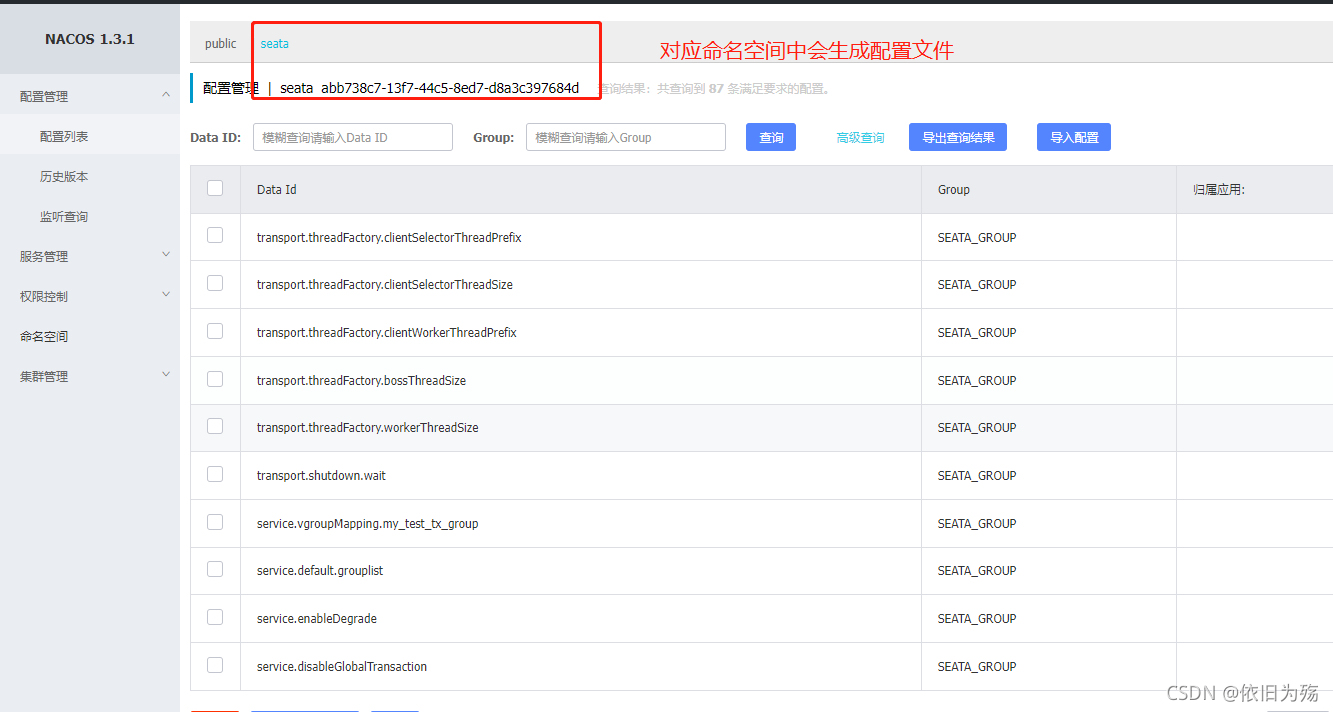Check the clientSelectorThreadSize row checkbox

point(215,283)
